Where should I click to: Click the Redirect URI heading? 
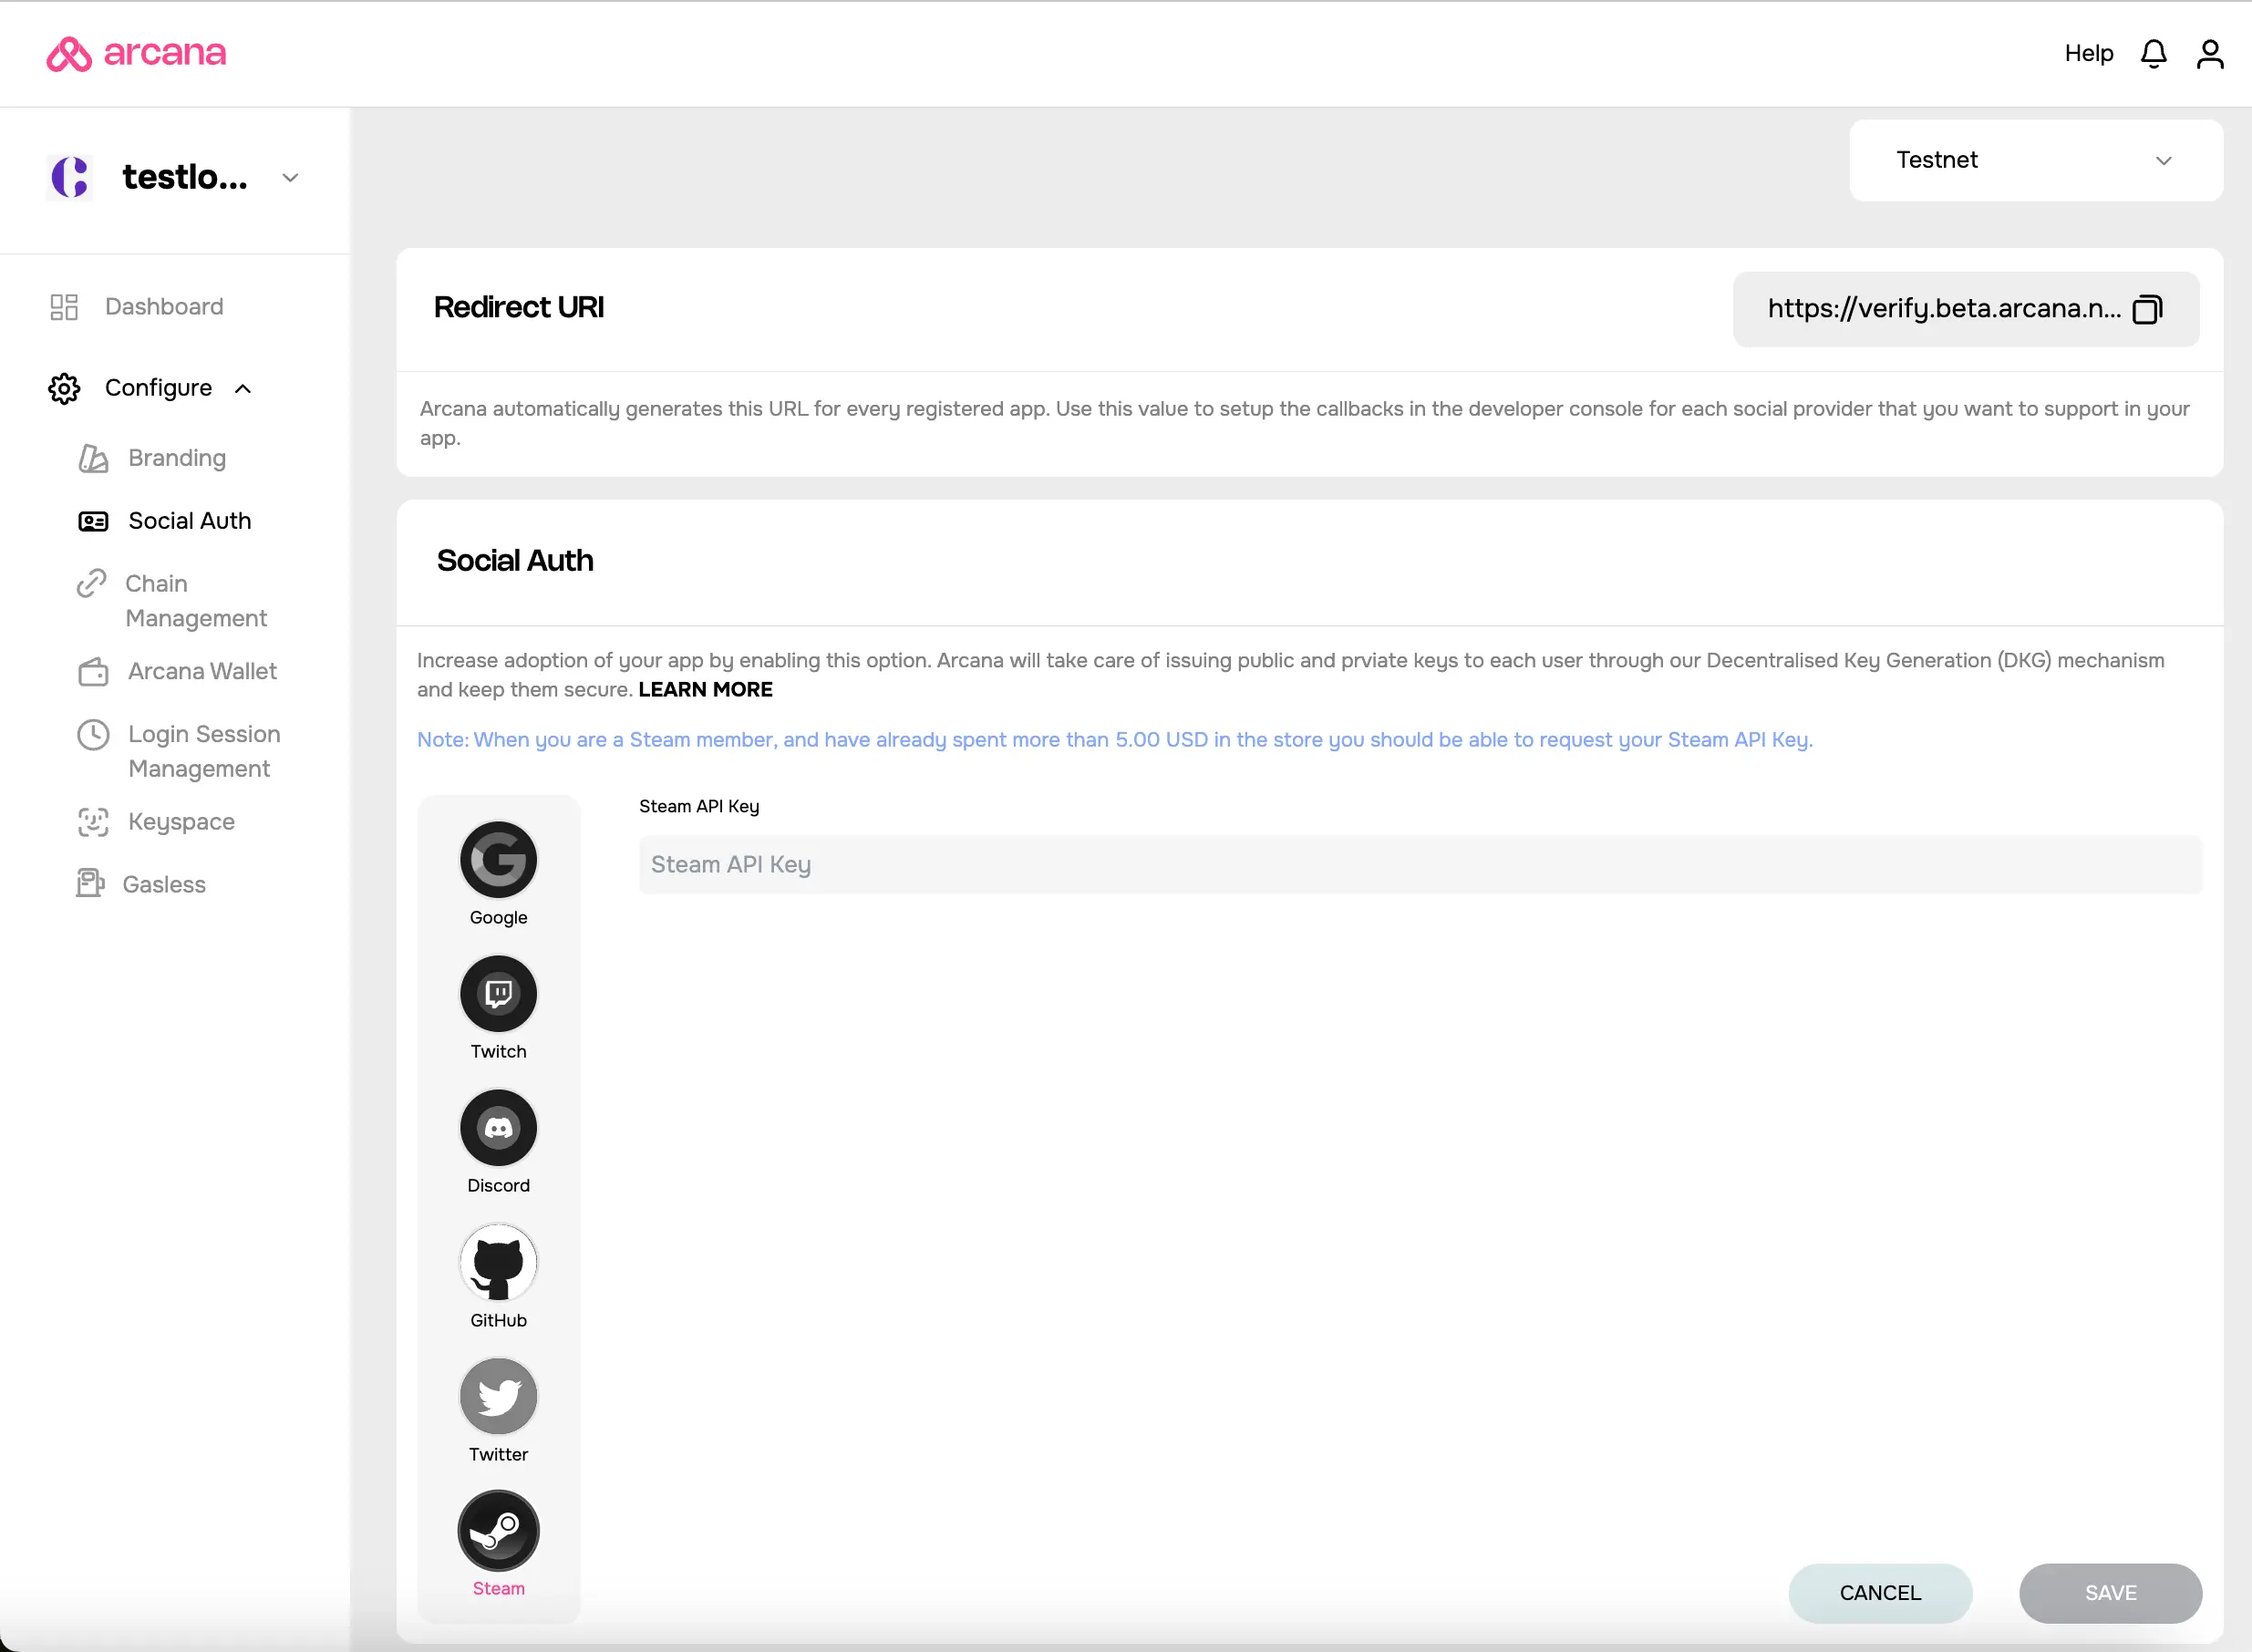519,308
